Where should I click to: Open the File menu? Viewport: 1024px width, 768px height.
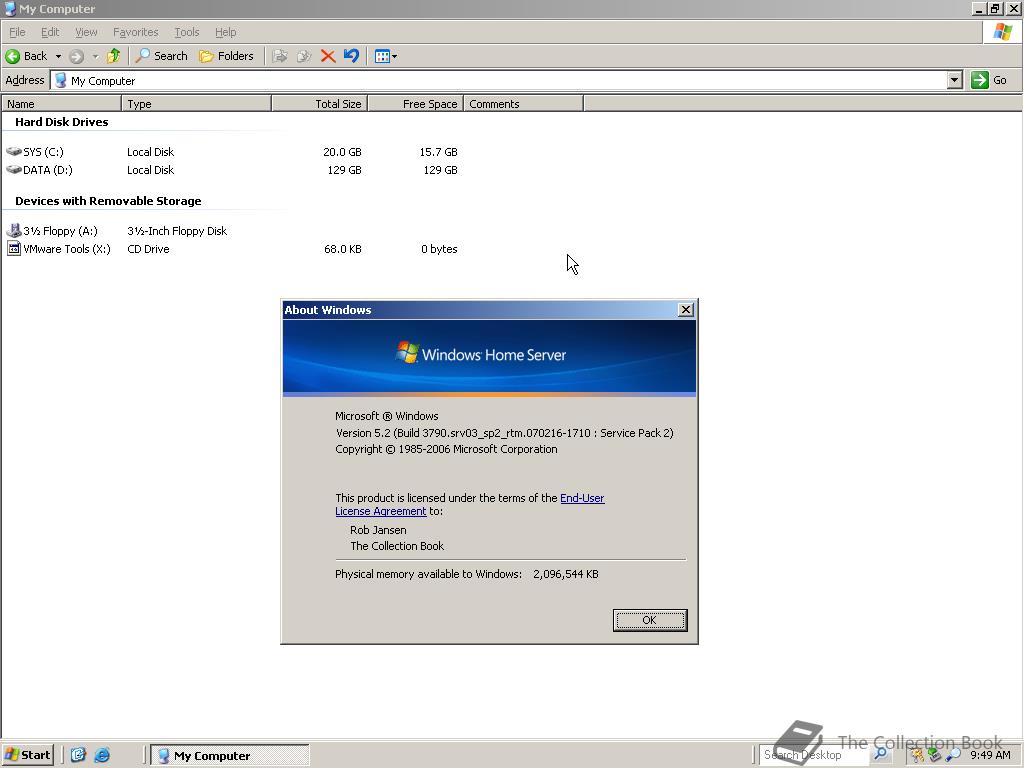pos(17,32)
